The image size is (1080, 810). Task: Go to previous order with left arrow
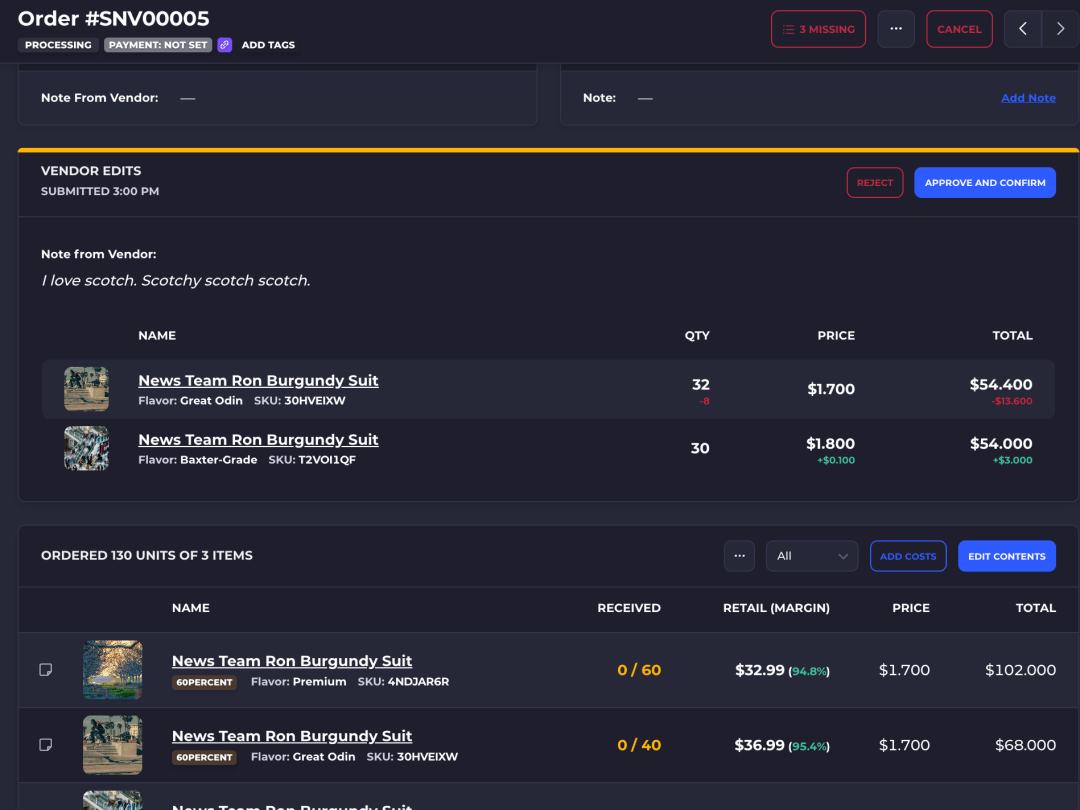(1023, 29)
